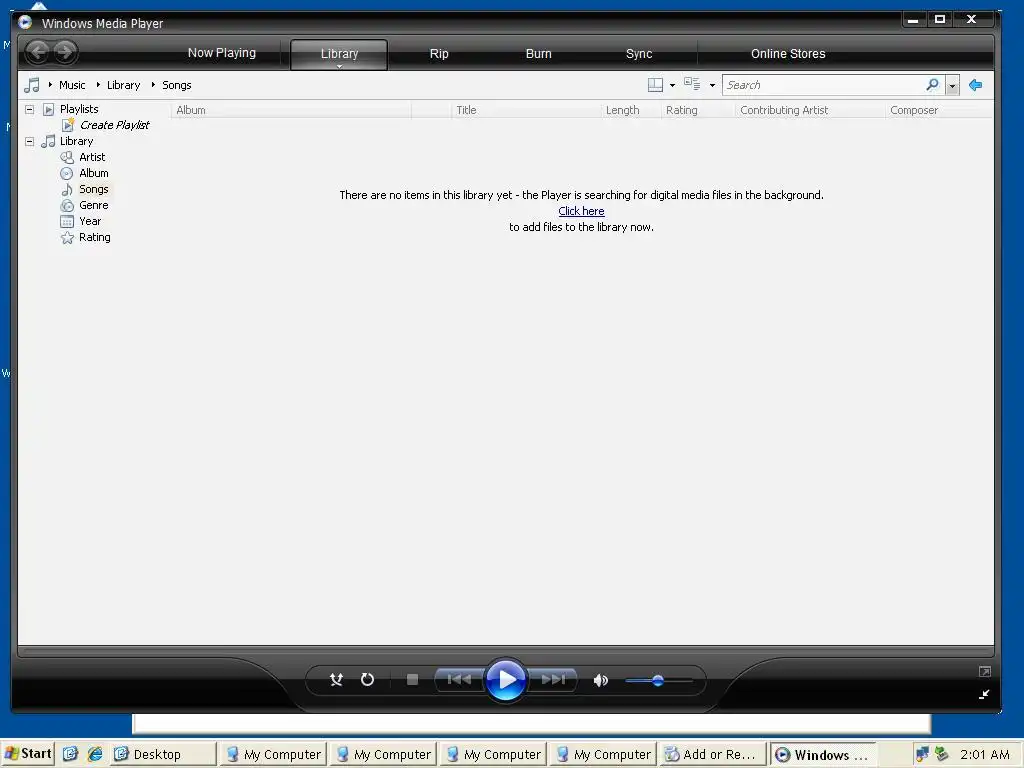Click the Previous track button

point(459,680)
